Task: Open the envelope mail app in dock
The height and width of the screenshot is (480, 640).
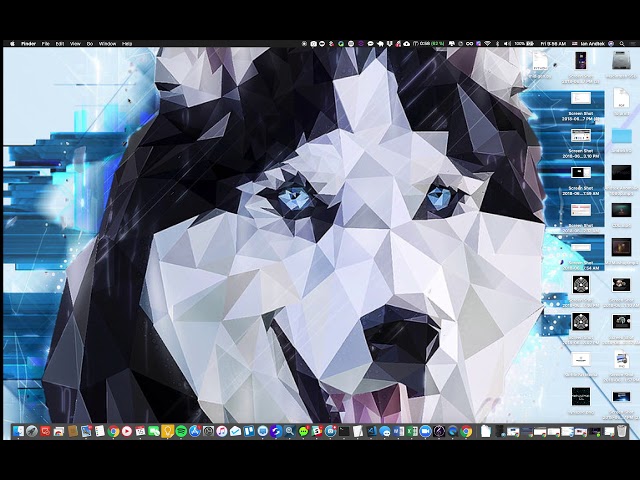Action: pos(236,431)
